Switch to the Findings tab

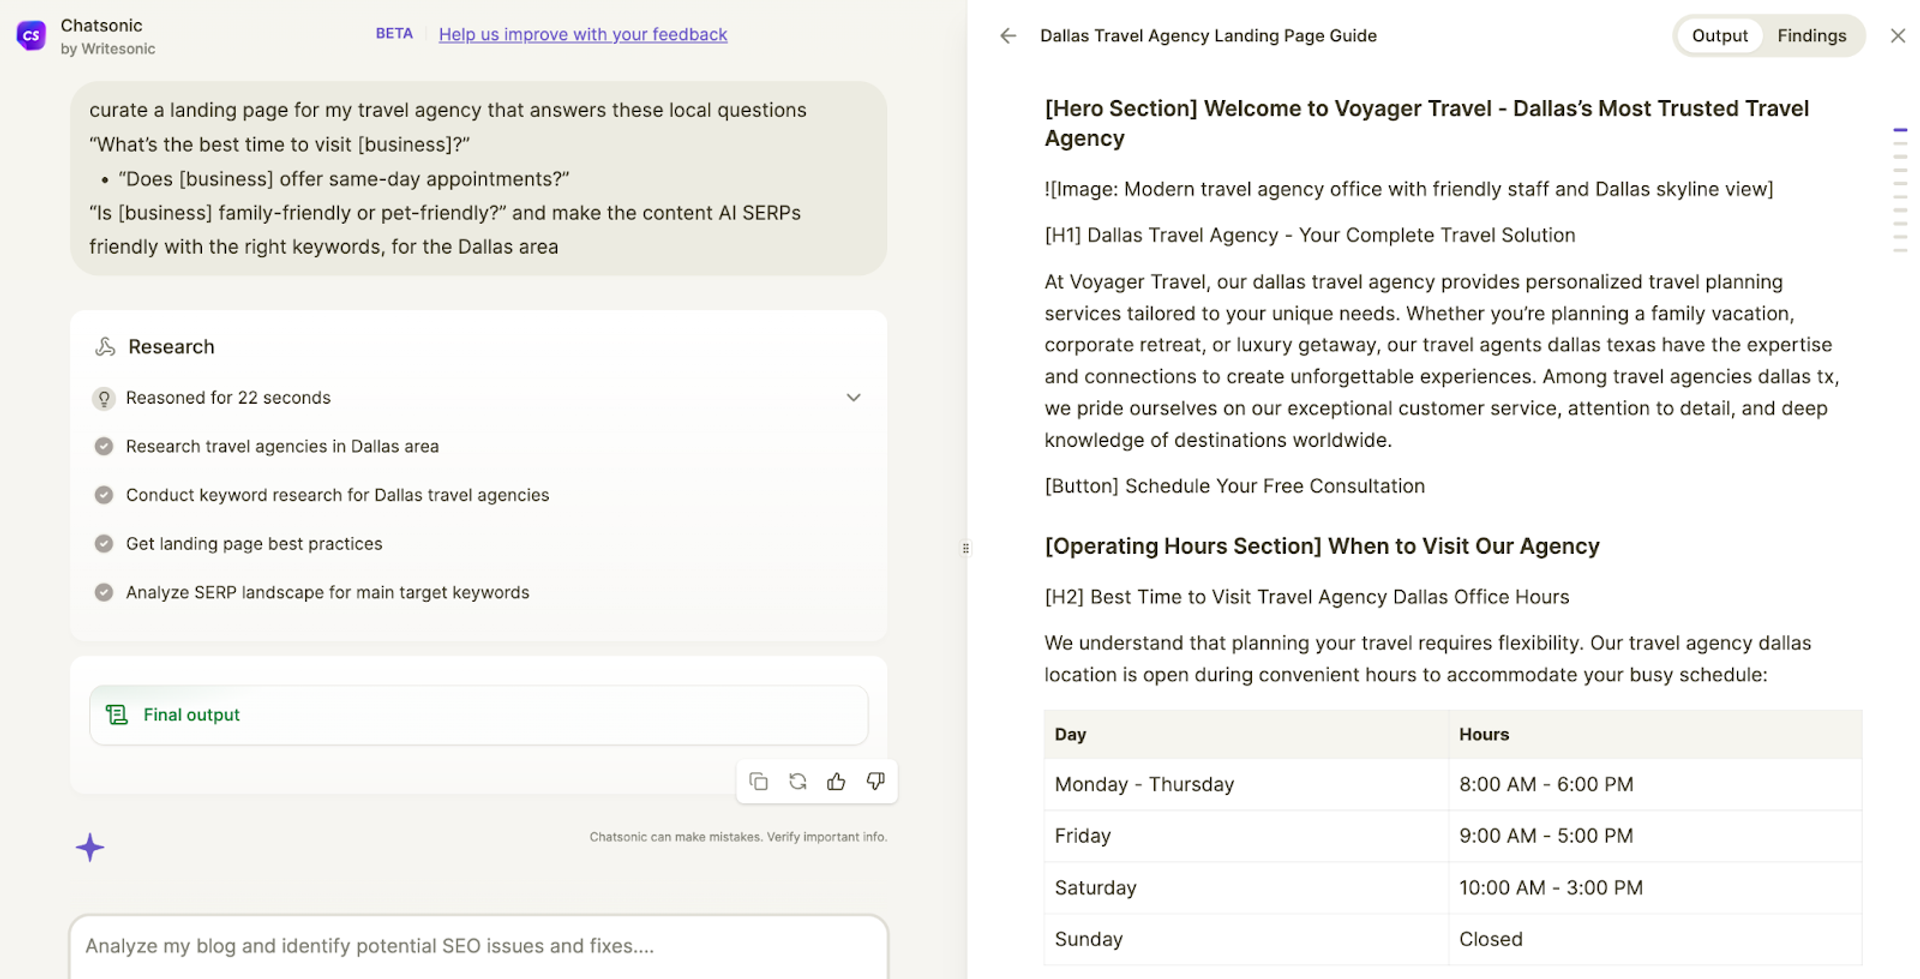point(1811,36)
